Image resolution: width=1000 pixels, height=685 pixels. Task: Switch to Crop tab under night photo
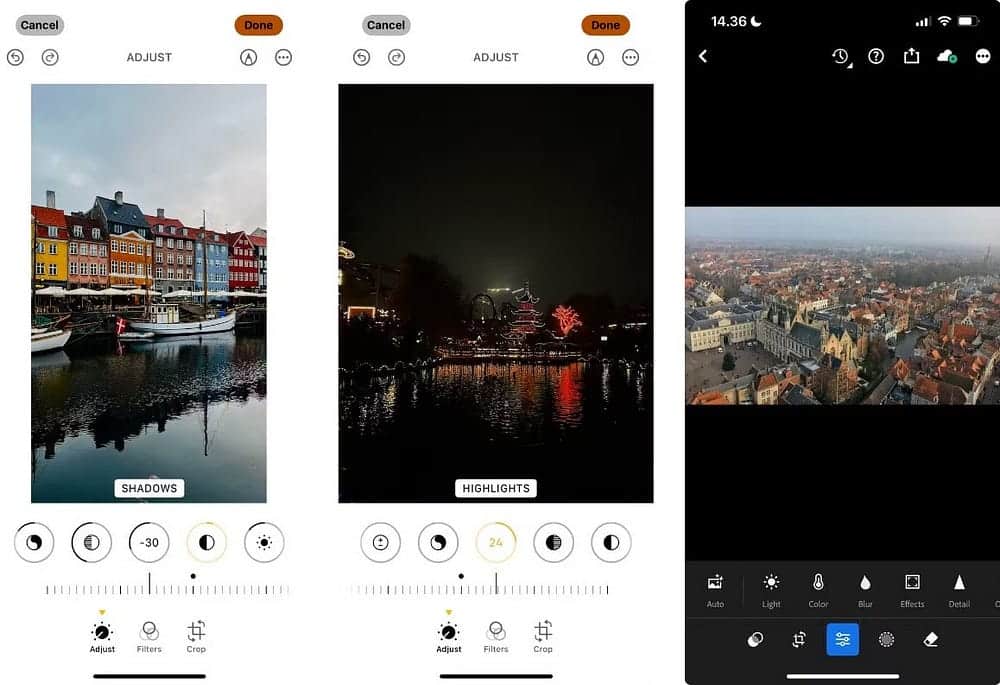tap(543, 635)
